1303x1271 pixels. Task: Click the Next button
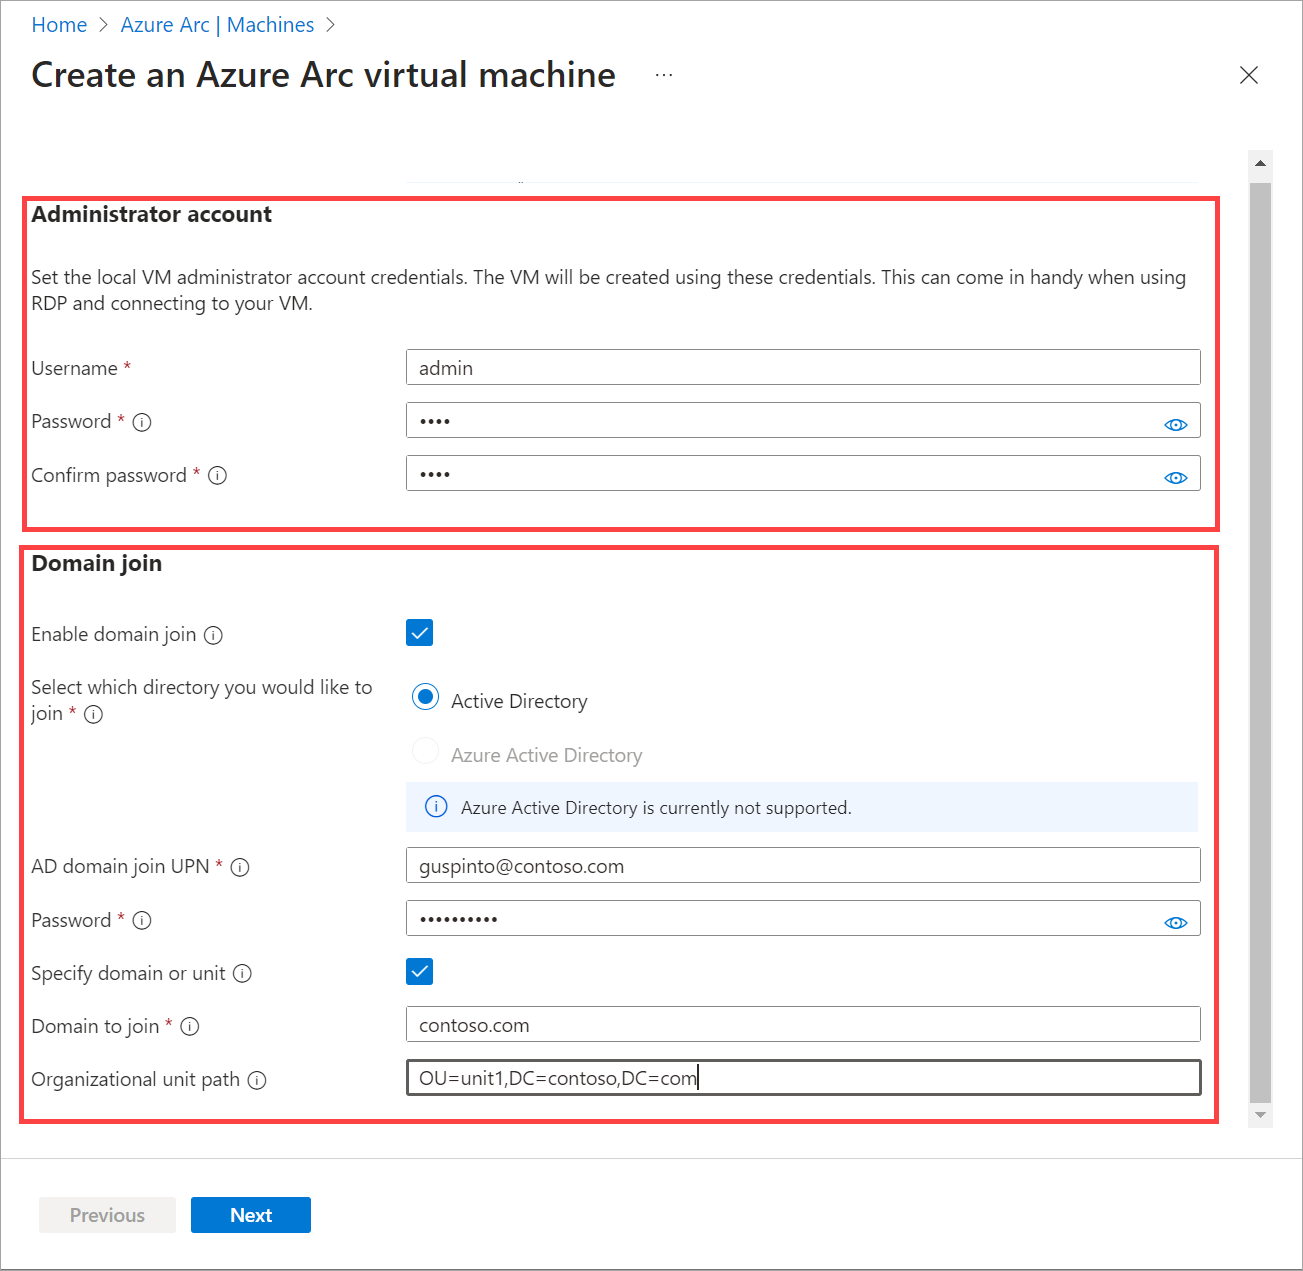pos(250,1214)
